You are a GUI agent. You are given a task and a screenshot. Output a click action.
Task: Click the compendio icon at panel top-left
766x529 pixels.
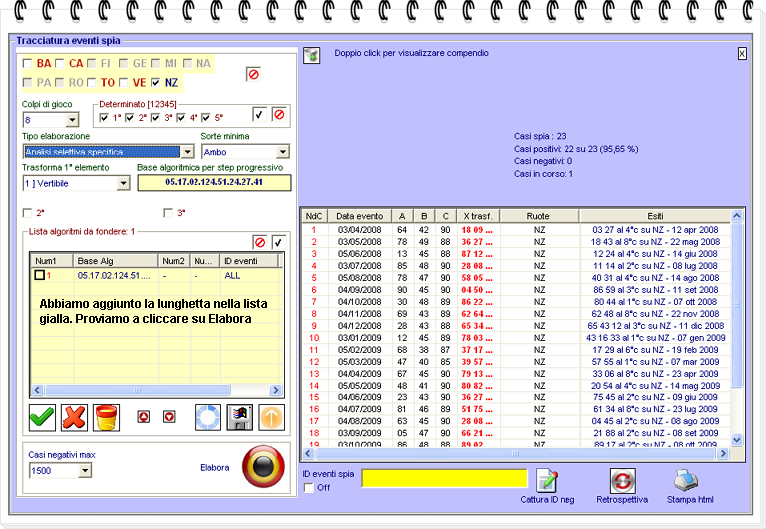312,55
